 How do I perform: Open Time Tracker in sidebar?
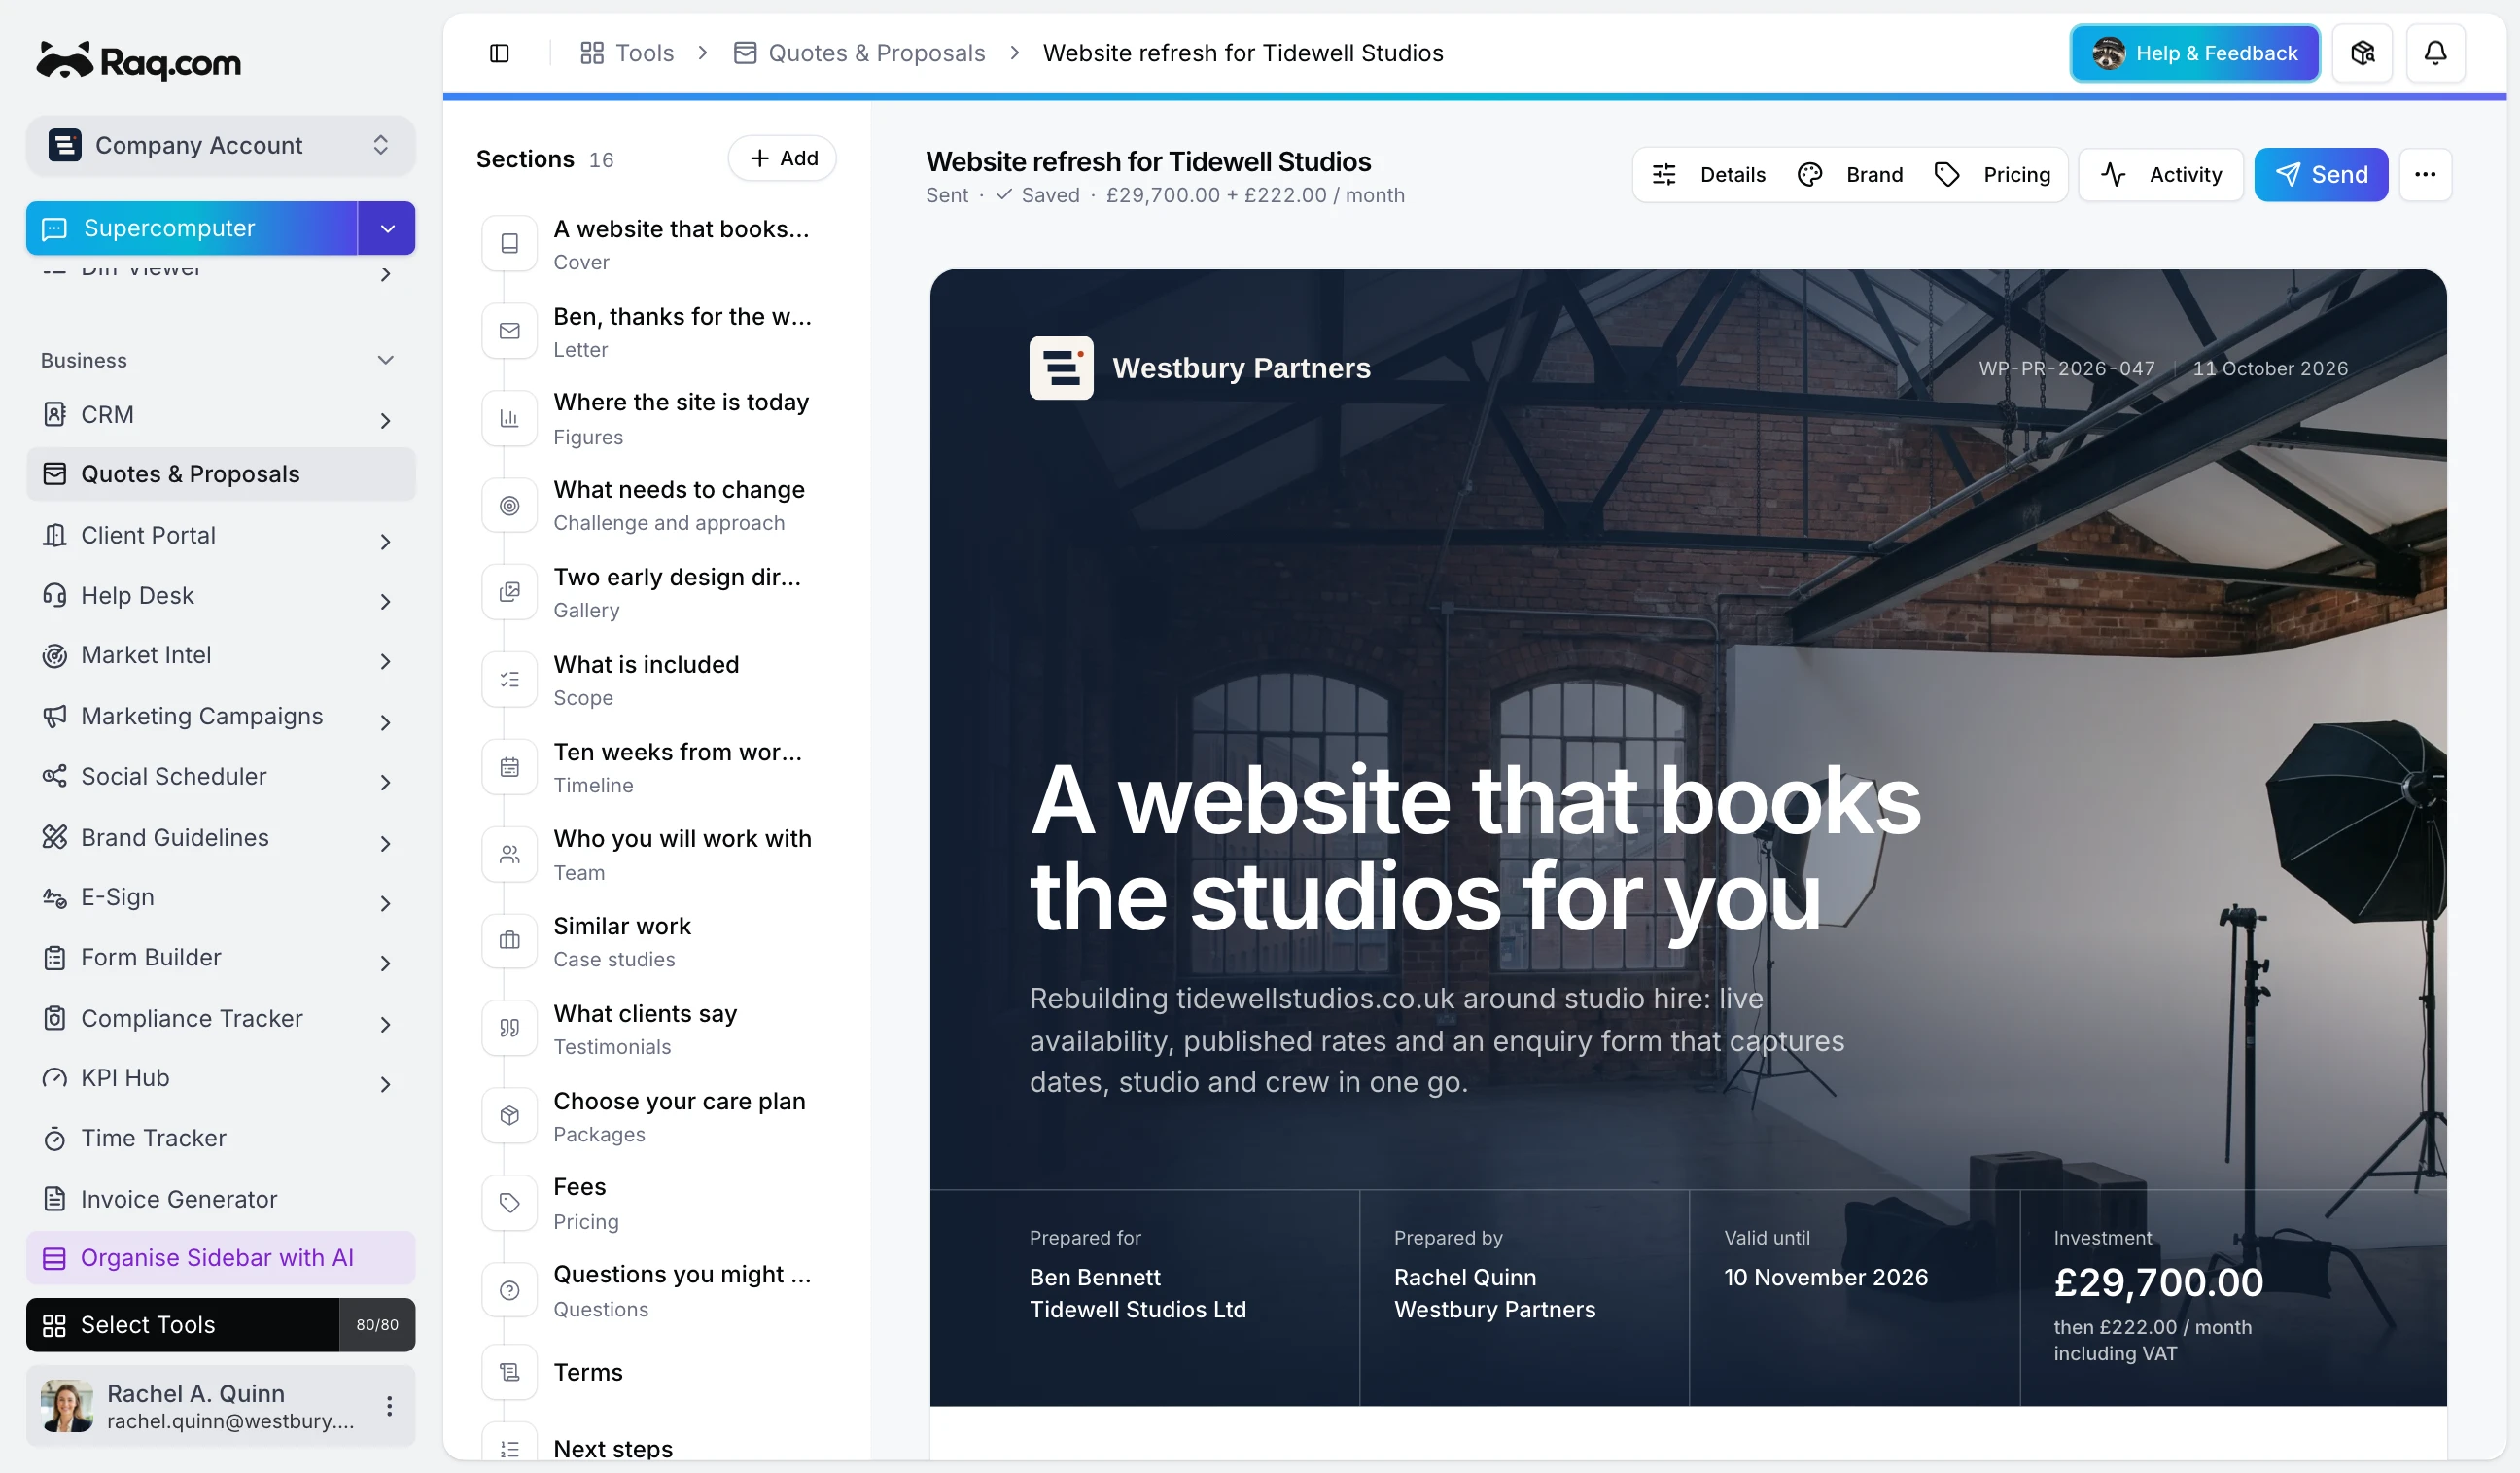221,1138
